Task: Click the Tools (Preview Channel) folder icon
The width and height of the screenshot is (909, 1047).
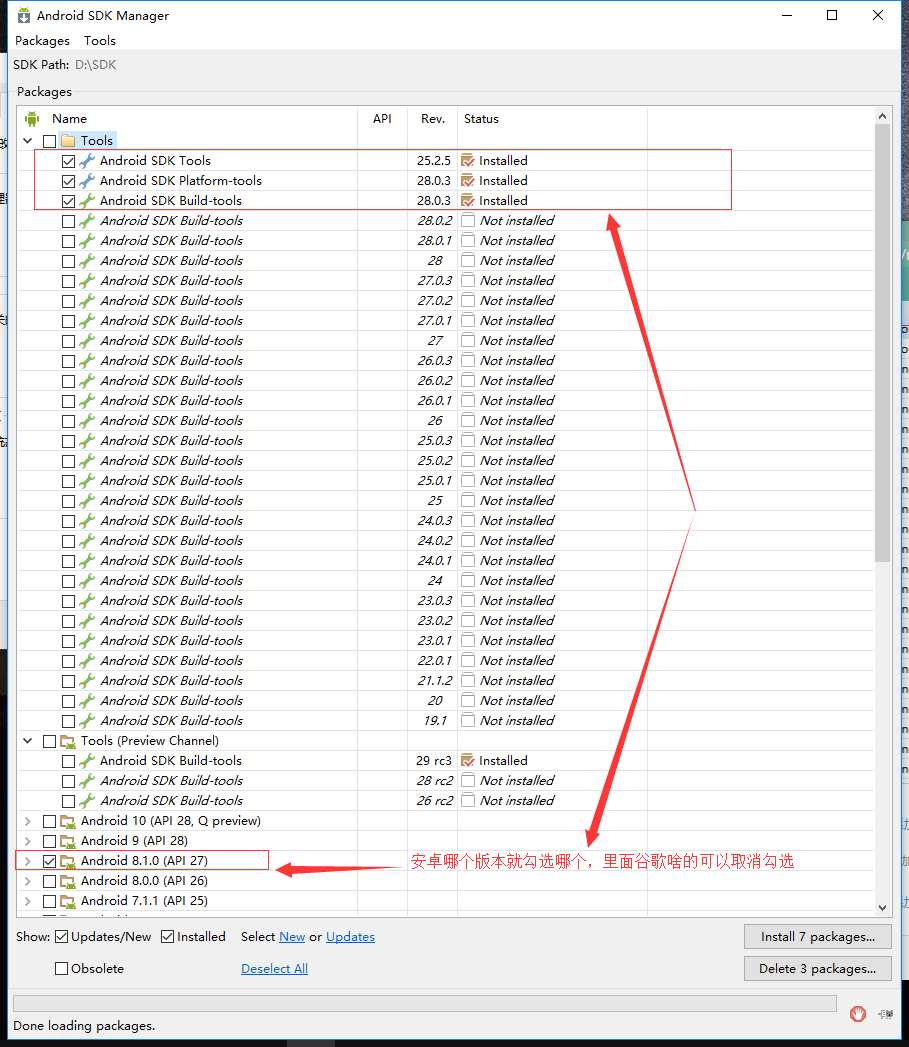Action: pos(68,741)
